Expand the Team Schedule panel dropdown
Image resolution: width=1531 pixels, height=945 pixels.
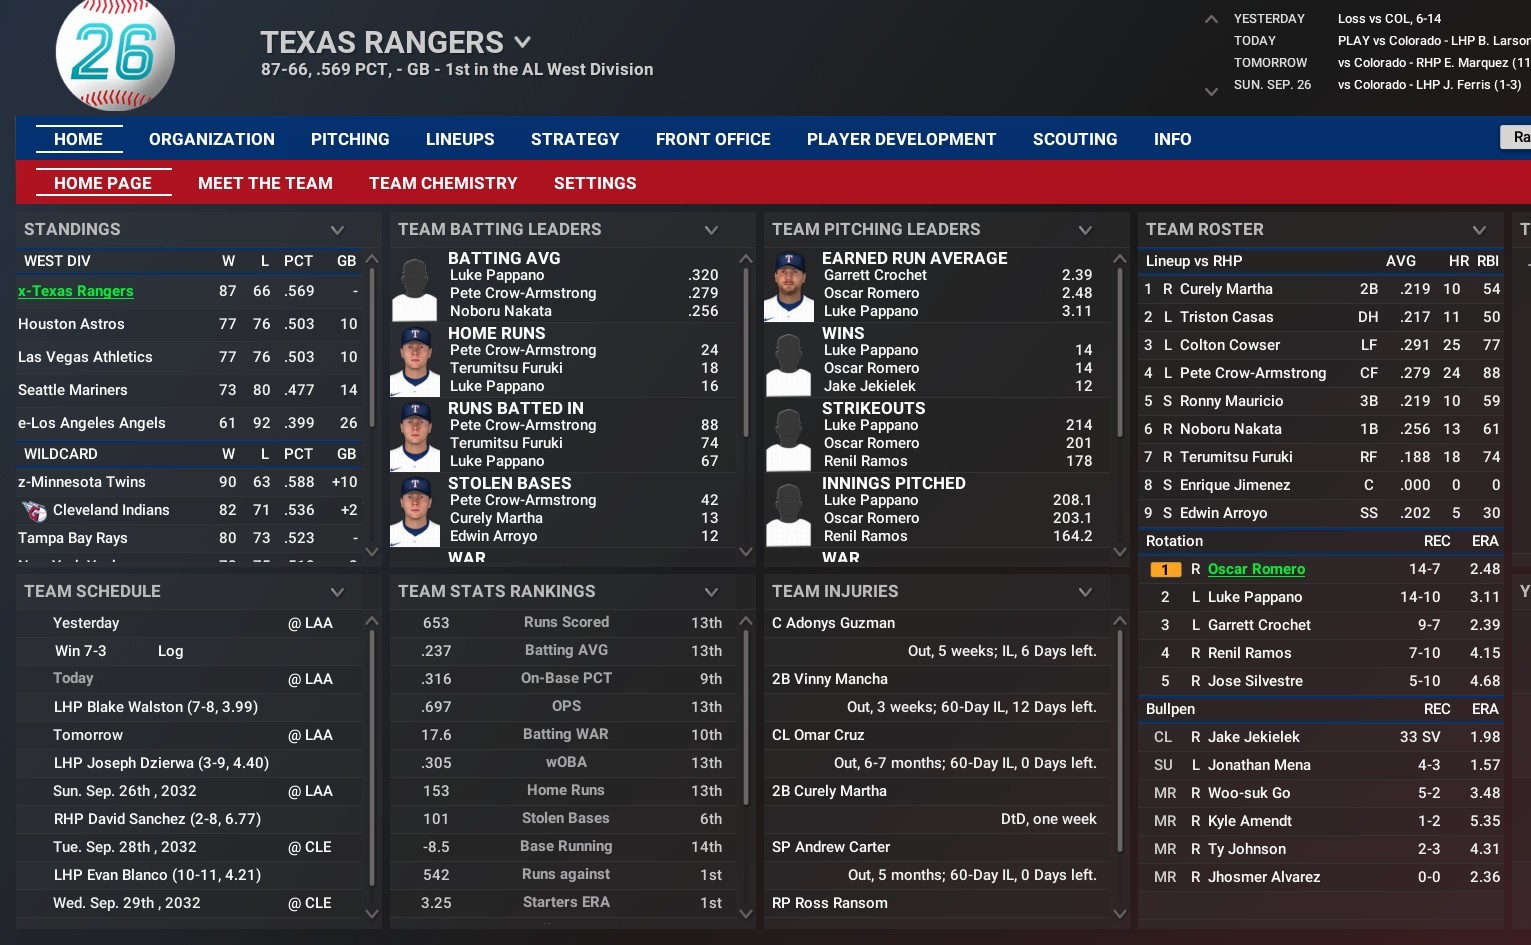click(x=337, y=592)
